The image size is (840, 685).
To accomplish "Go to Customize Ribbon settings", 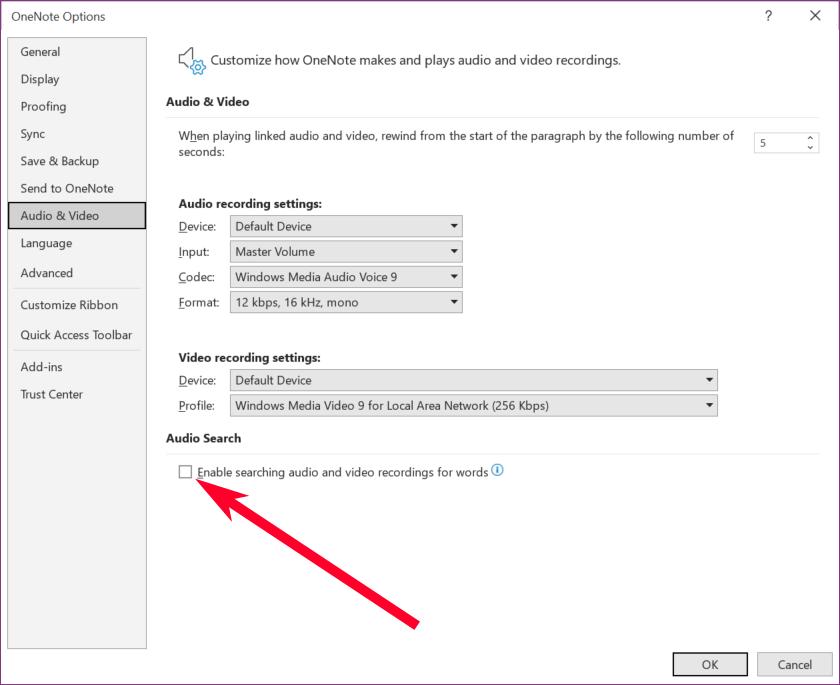I will tap(68, 305).
